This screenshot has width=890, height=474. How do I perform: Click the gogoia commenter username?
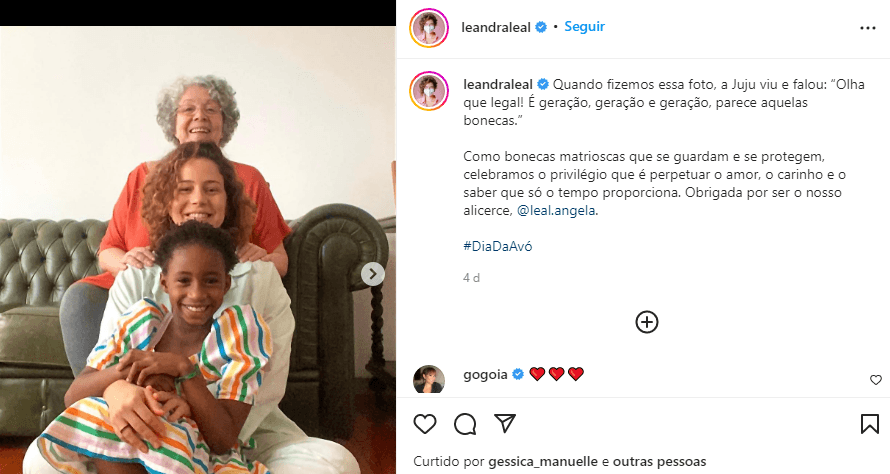tap(485, 375)
